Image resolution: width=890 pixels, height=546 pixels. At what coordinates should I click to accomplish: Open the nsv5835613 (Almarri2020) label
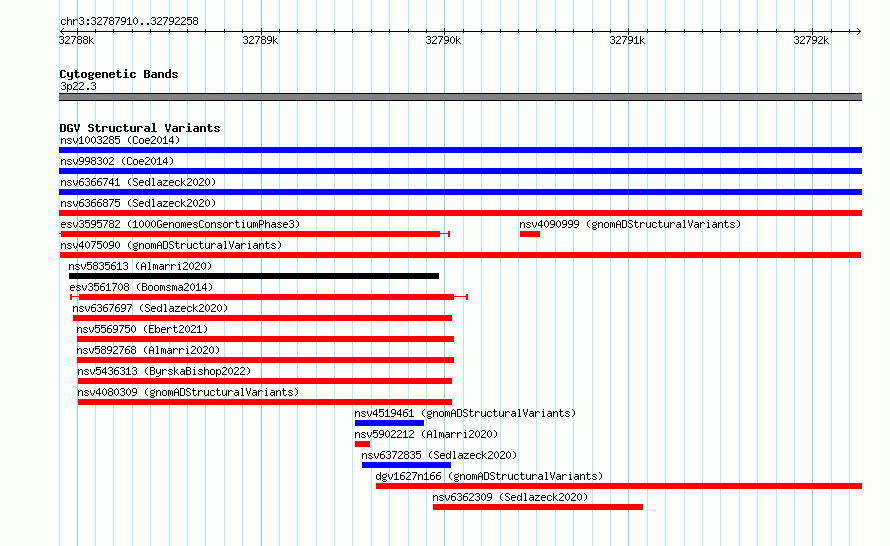pyautogui.click(x=140, y=266)
